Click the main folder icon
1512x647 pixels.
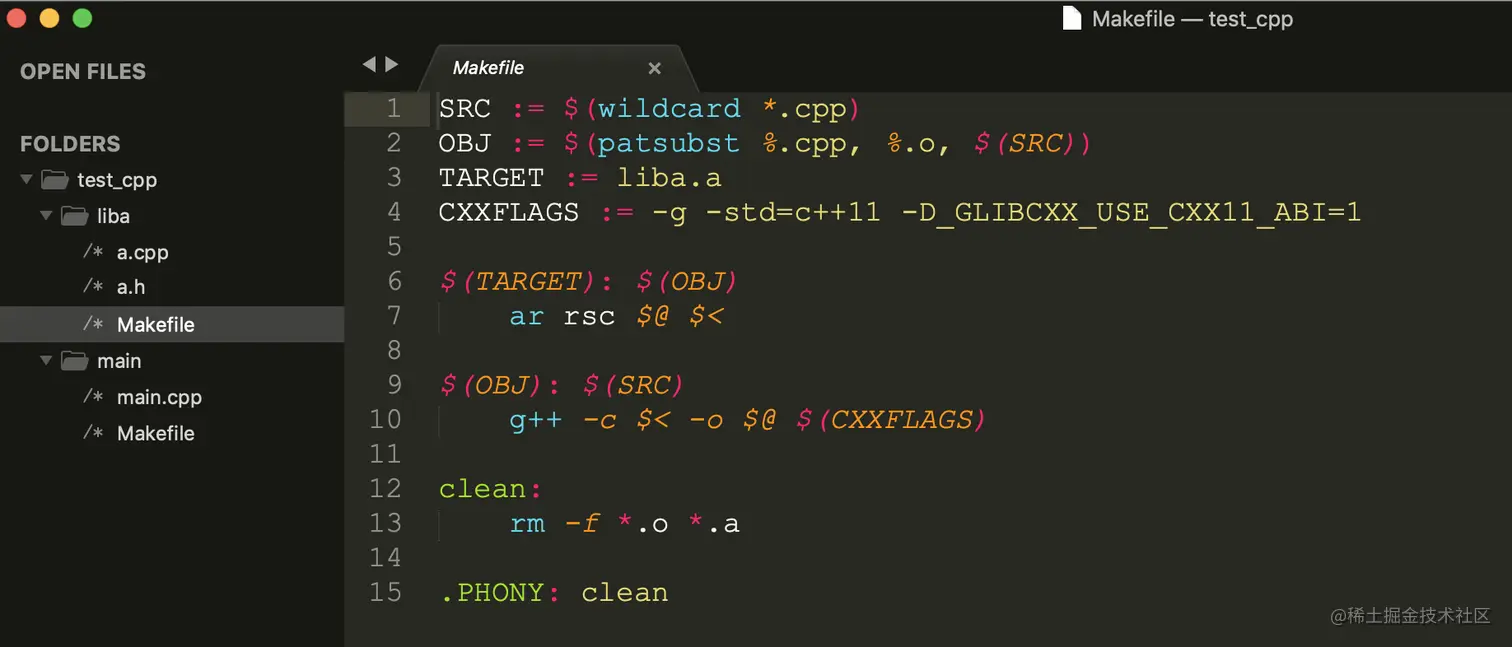coord(74,360)
